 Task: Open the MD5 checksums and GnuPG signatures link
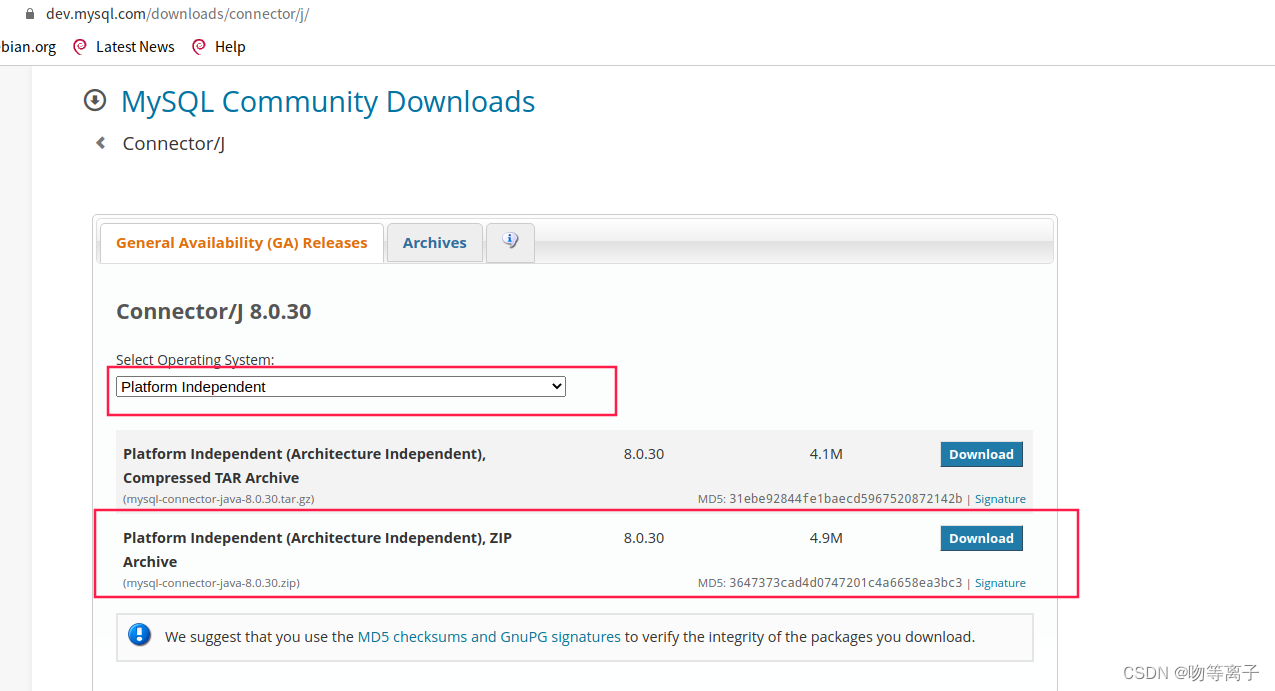coord(489,636)
